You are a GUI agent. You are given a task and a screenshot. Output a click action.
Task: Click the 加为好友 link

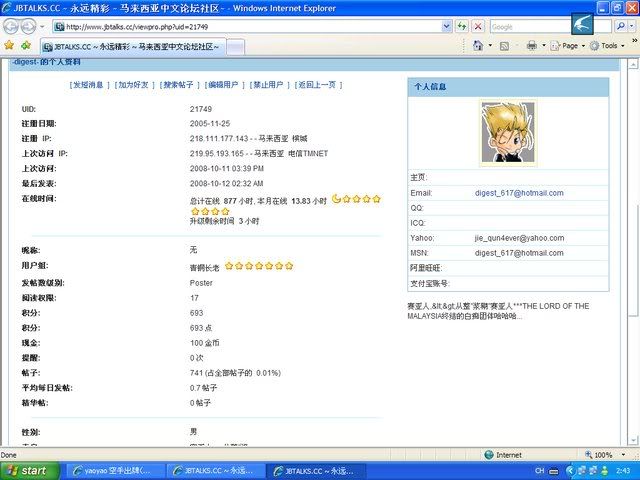pos(134,85)
